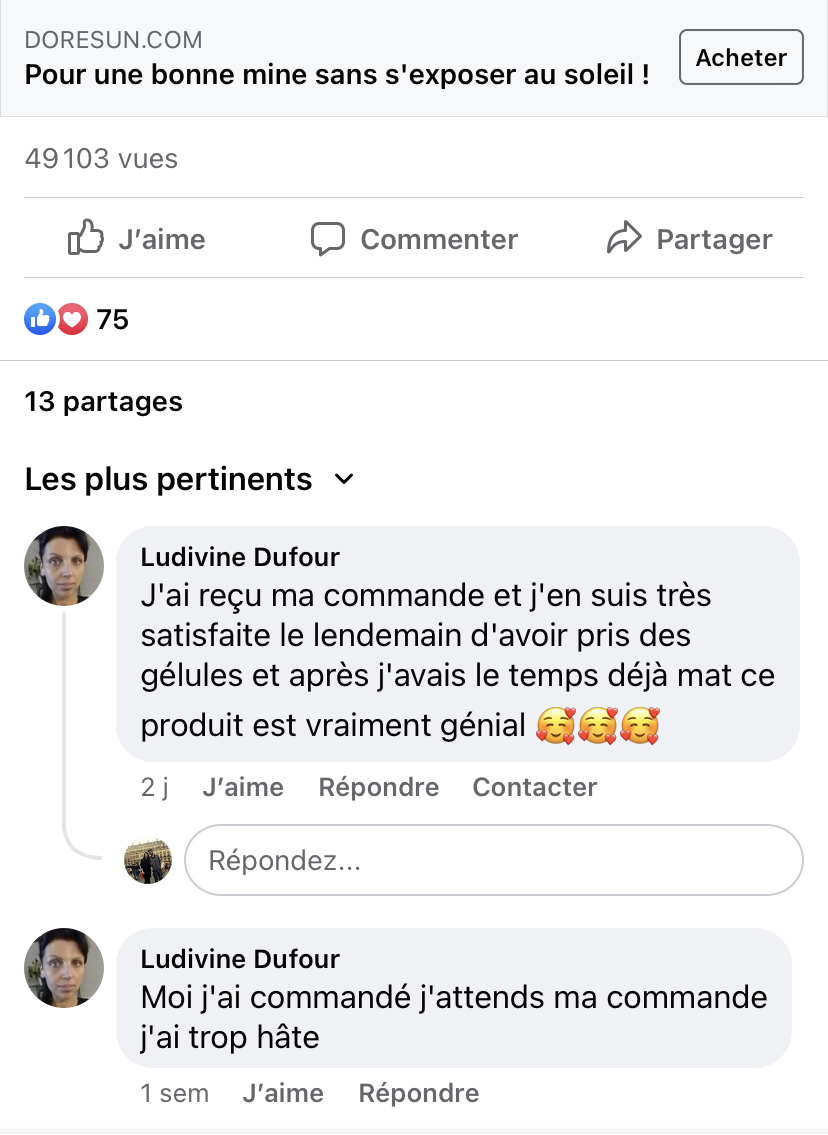
Task: Open first comment's profile picture
Action: coord(64,566)
